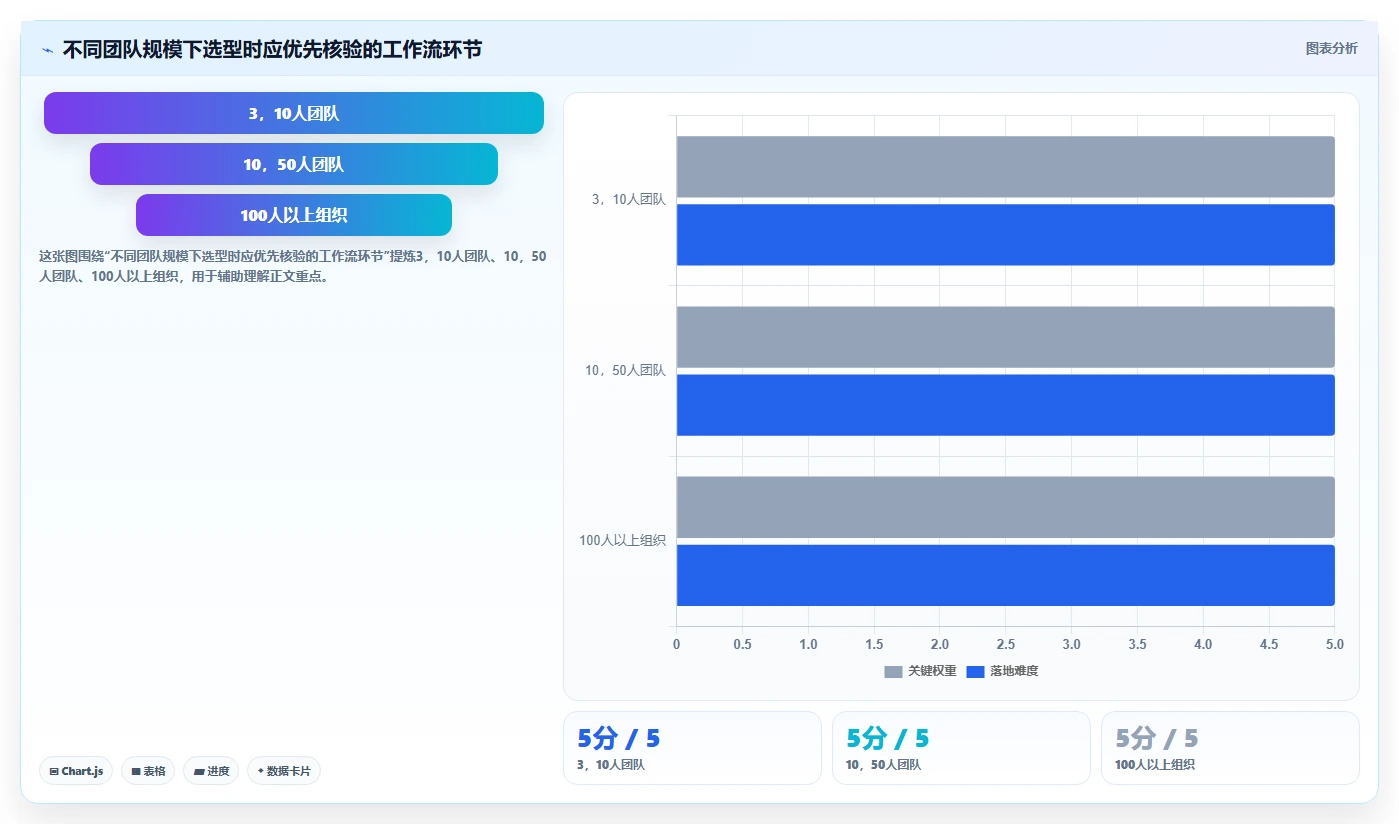Click the gray 关键权重 bar for 100人以上组织

(1006, 507)
